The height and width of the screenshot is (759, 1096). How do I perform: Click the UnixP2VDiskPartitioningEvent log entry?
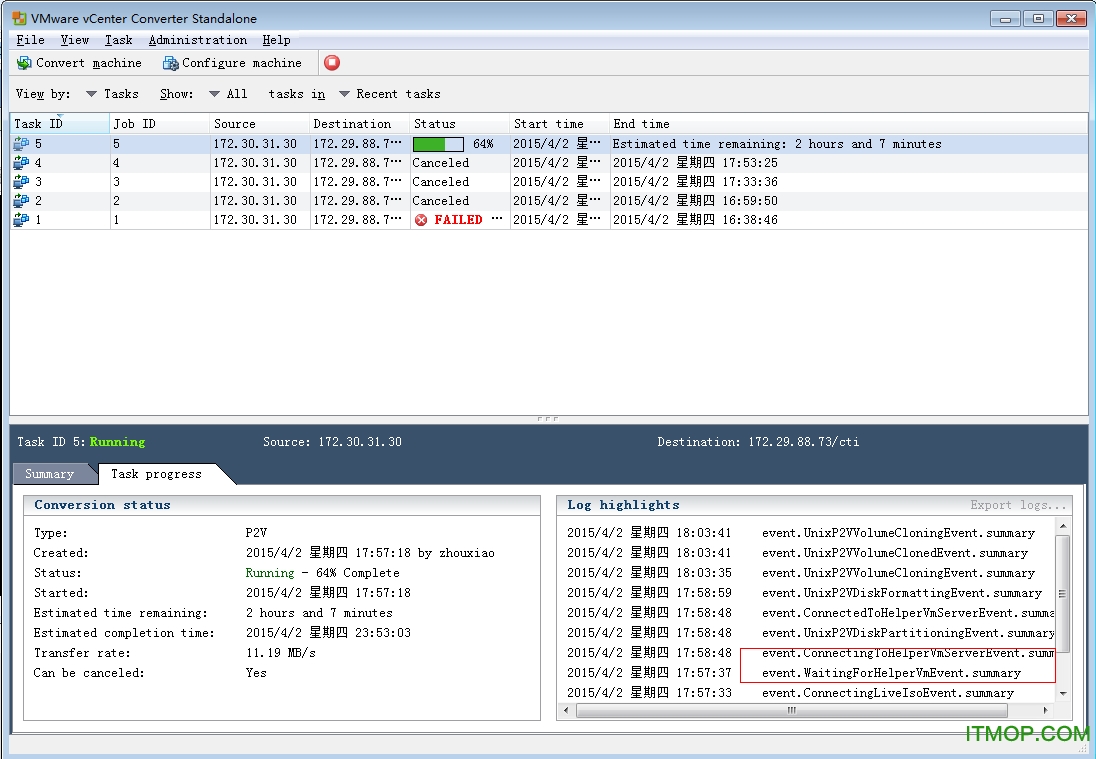pyautogui.click(x=908, y=633)
